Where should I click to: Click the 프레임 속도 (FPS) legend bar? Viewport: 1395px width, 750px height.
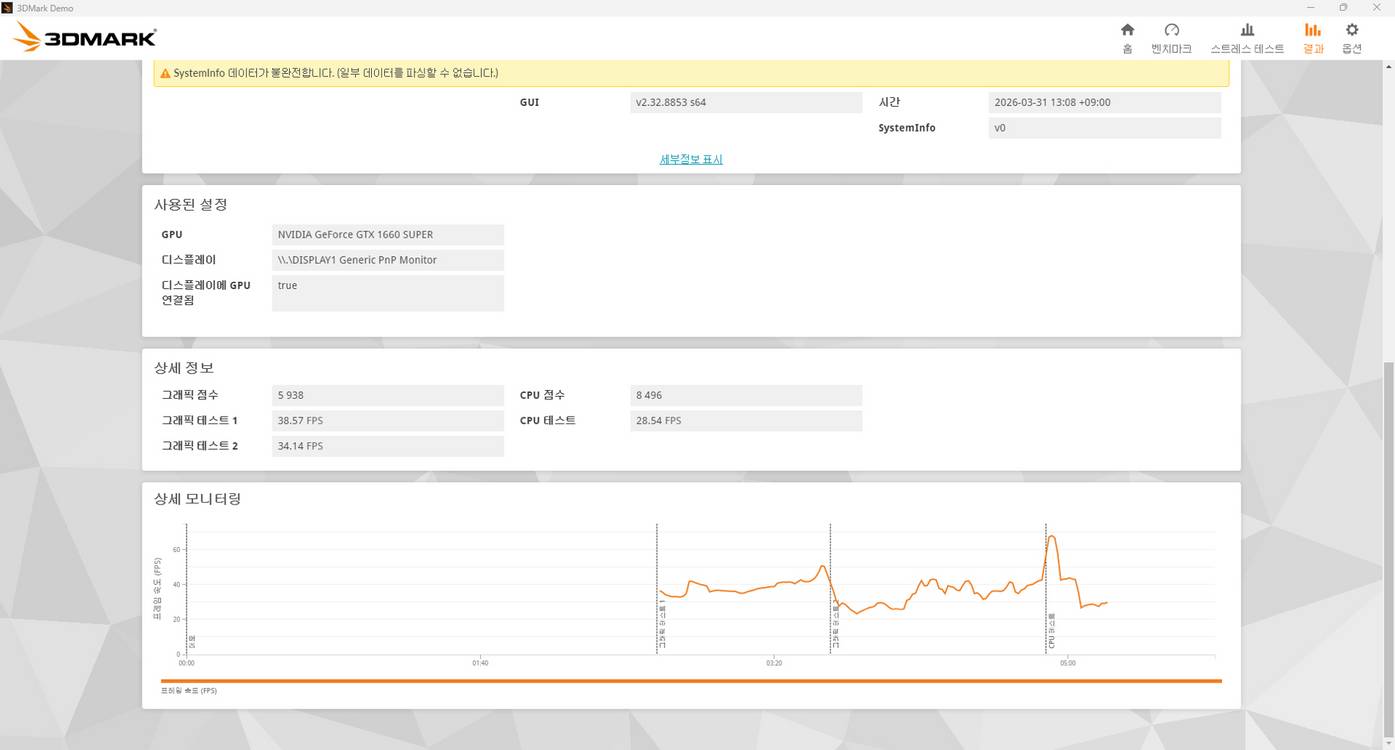tap(690, 681)
